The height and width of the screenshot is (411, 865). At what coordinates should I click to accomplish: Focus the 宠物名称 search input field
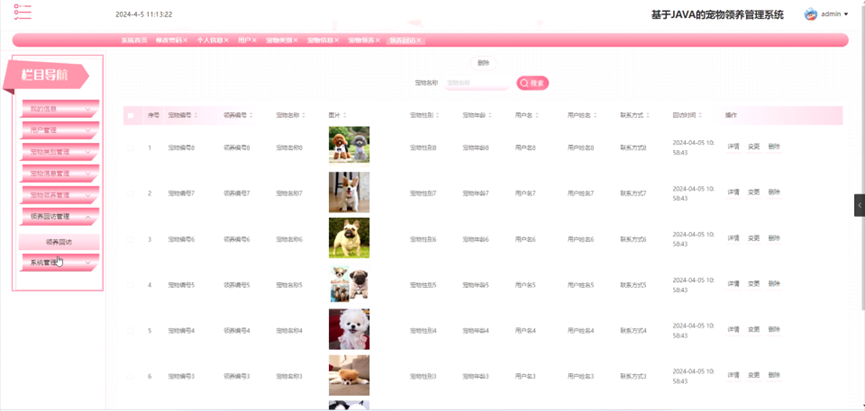click(477, 83)
